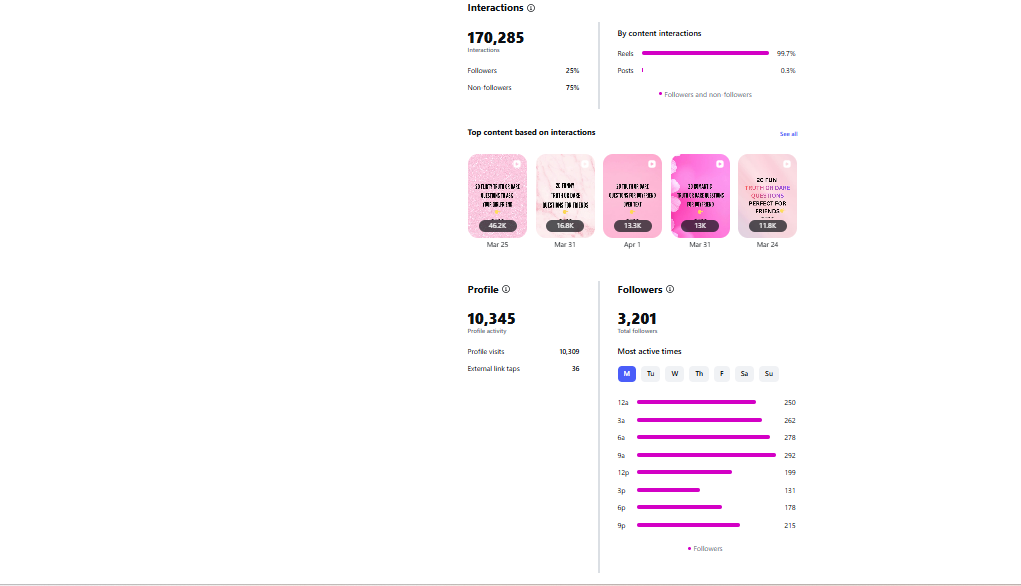Click the info icon beside Interactions heading
Screen dimensions: 1021x586
(531, 8)
